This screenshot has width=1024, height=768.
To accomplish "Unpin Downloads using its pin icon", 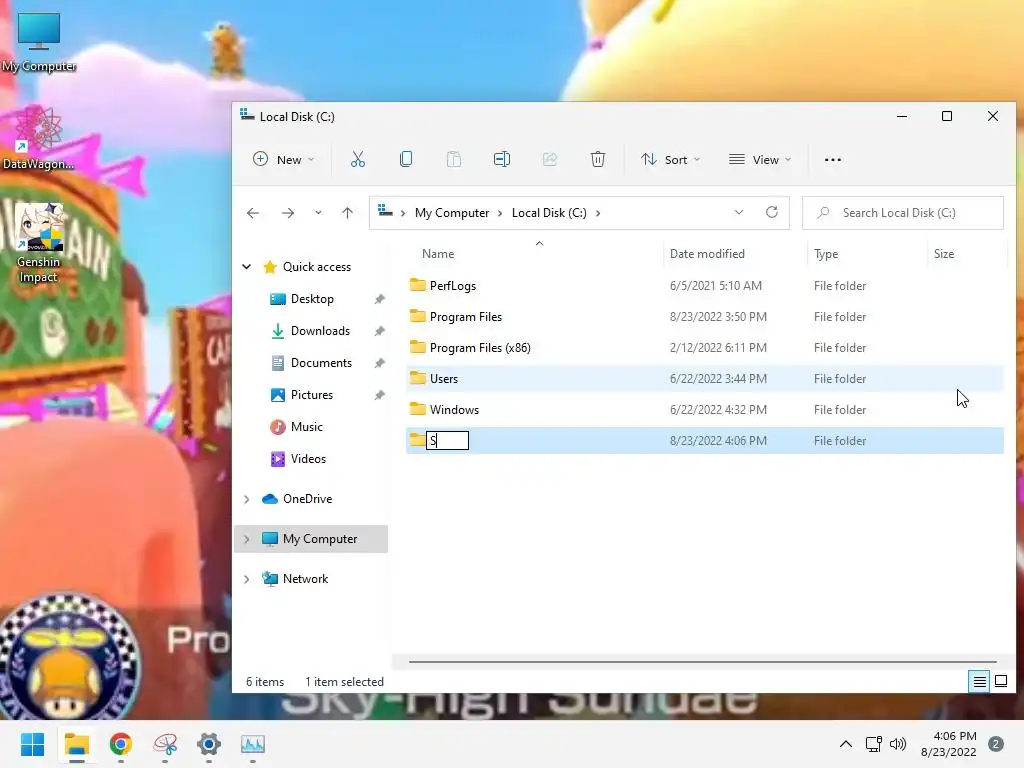I will (x=379, y=331).
